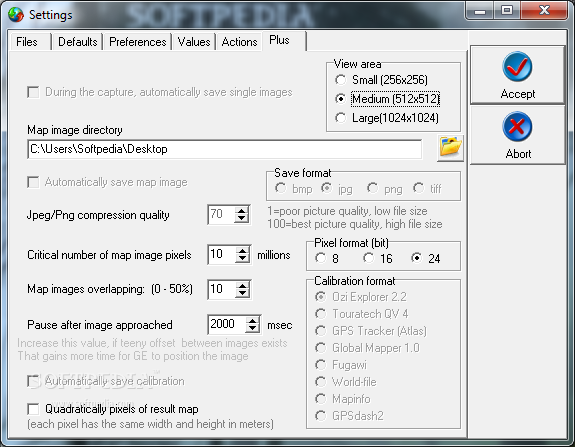Minimize the Settings window
575x447 pixels.
tap(479, 11)
